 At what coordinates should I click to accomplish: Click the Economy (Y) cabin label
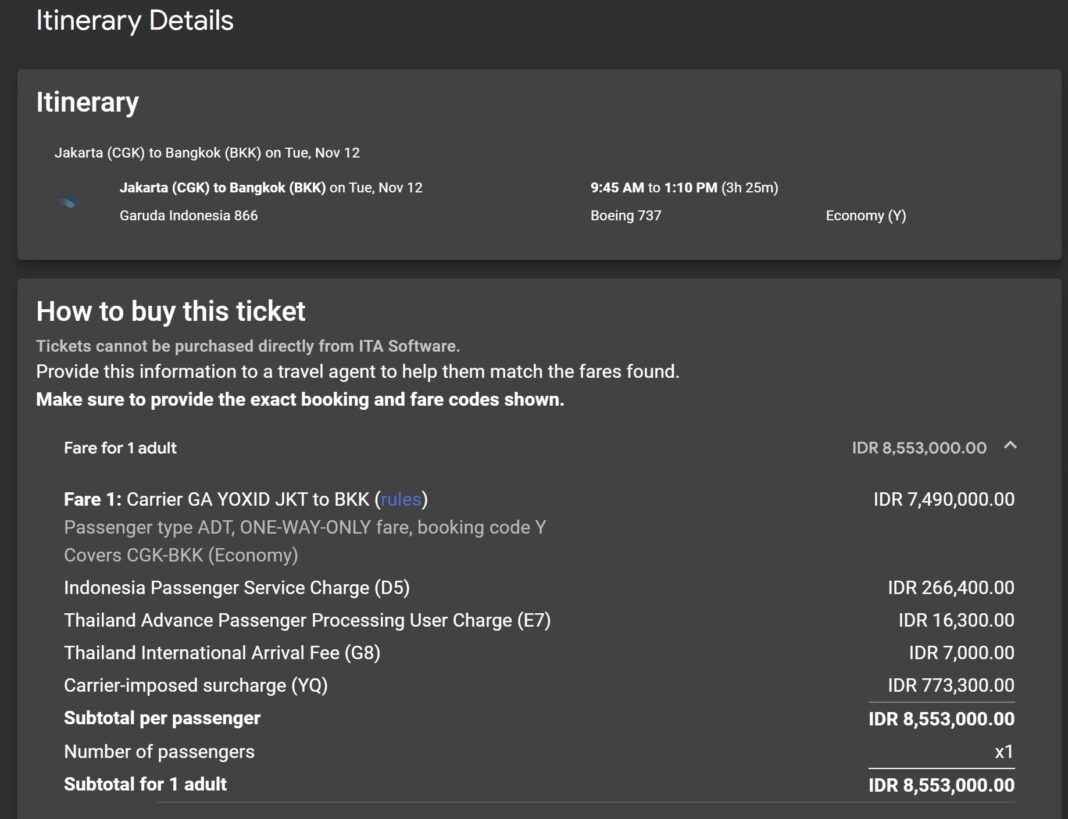[x=865, y=215]
